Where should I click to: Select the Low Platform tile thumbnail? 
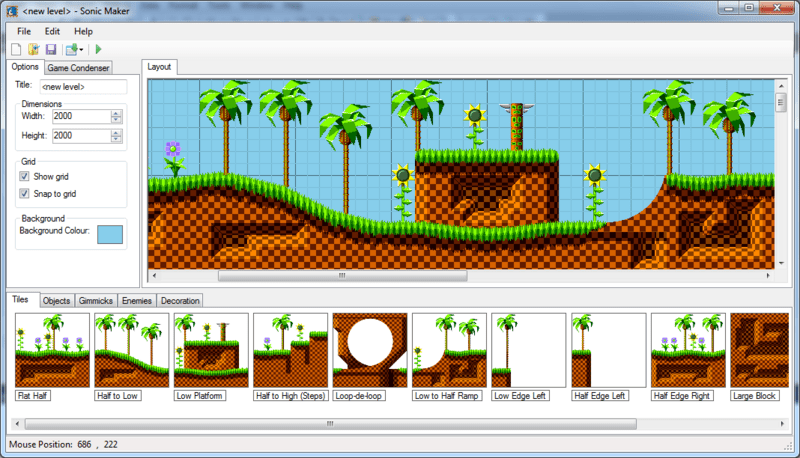211,350
